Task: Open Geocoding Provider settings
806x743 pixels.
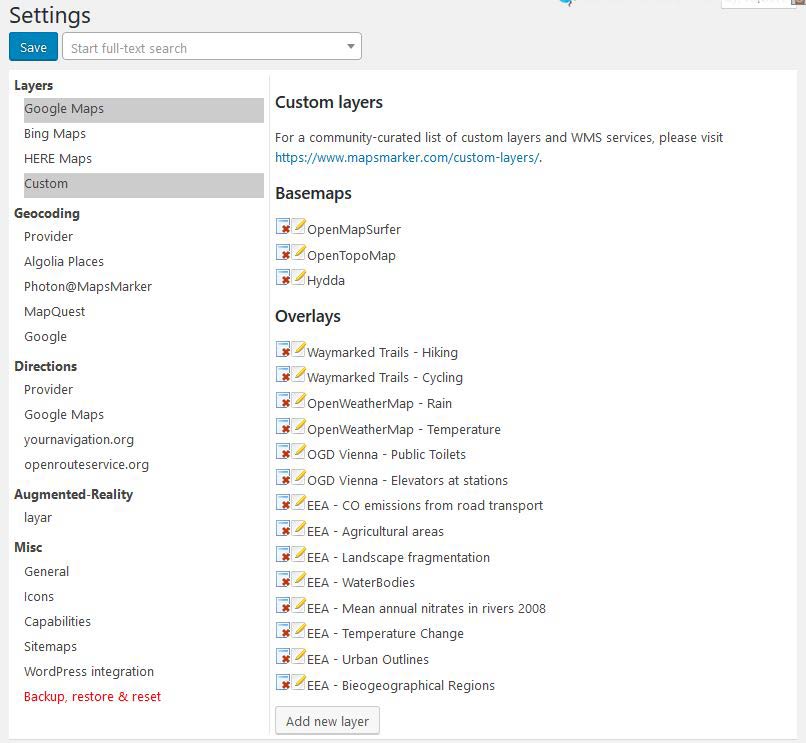Action: coord(48,237)
